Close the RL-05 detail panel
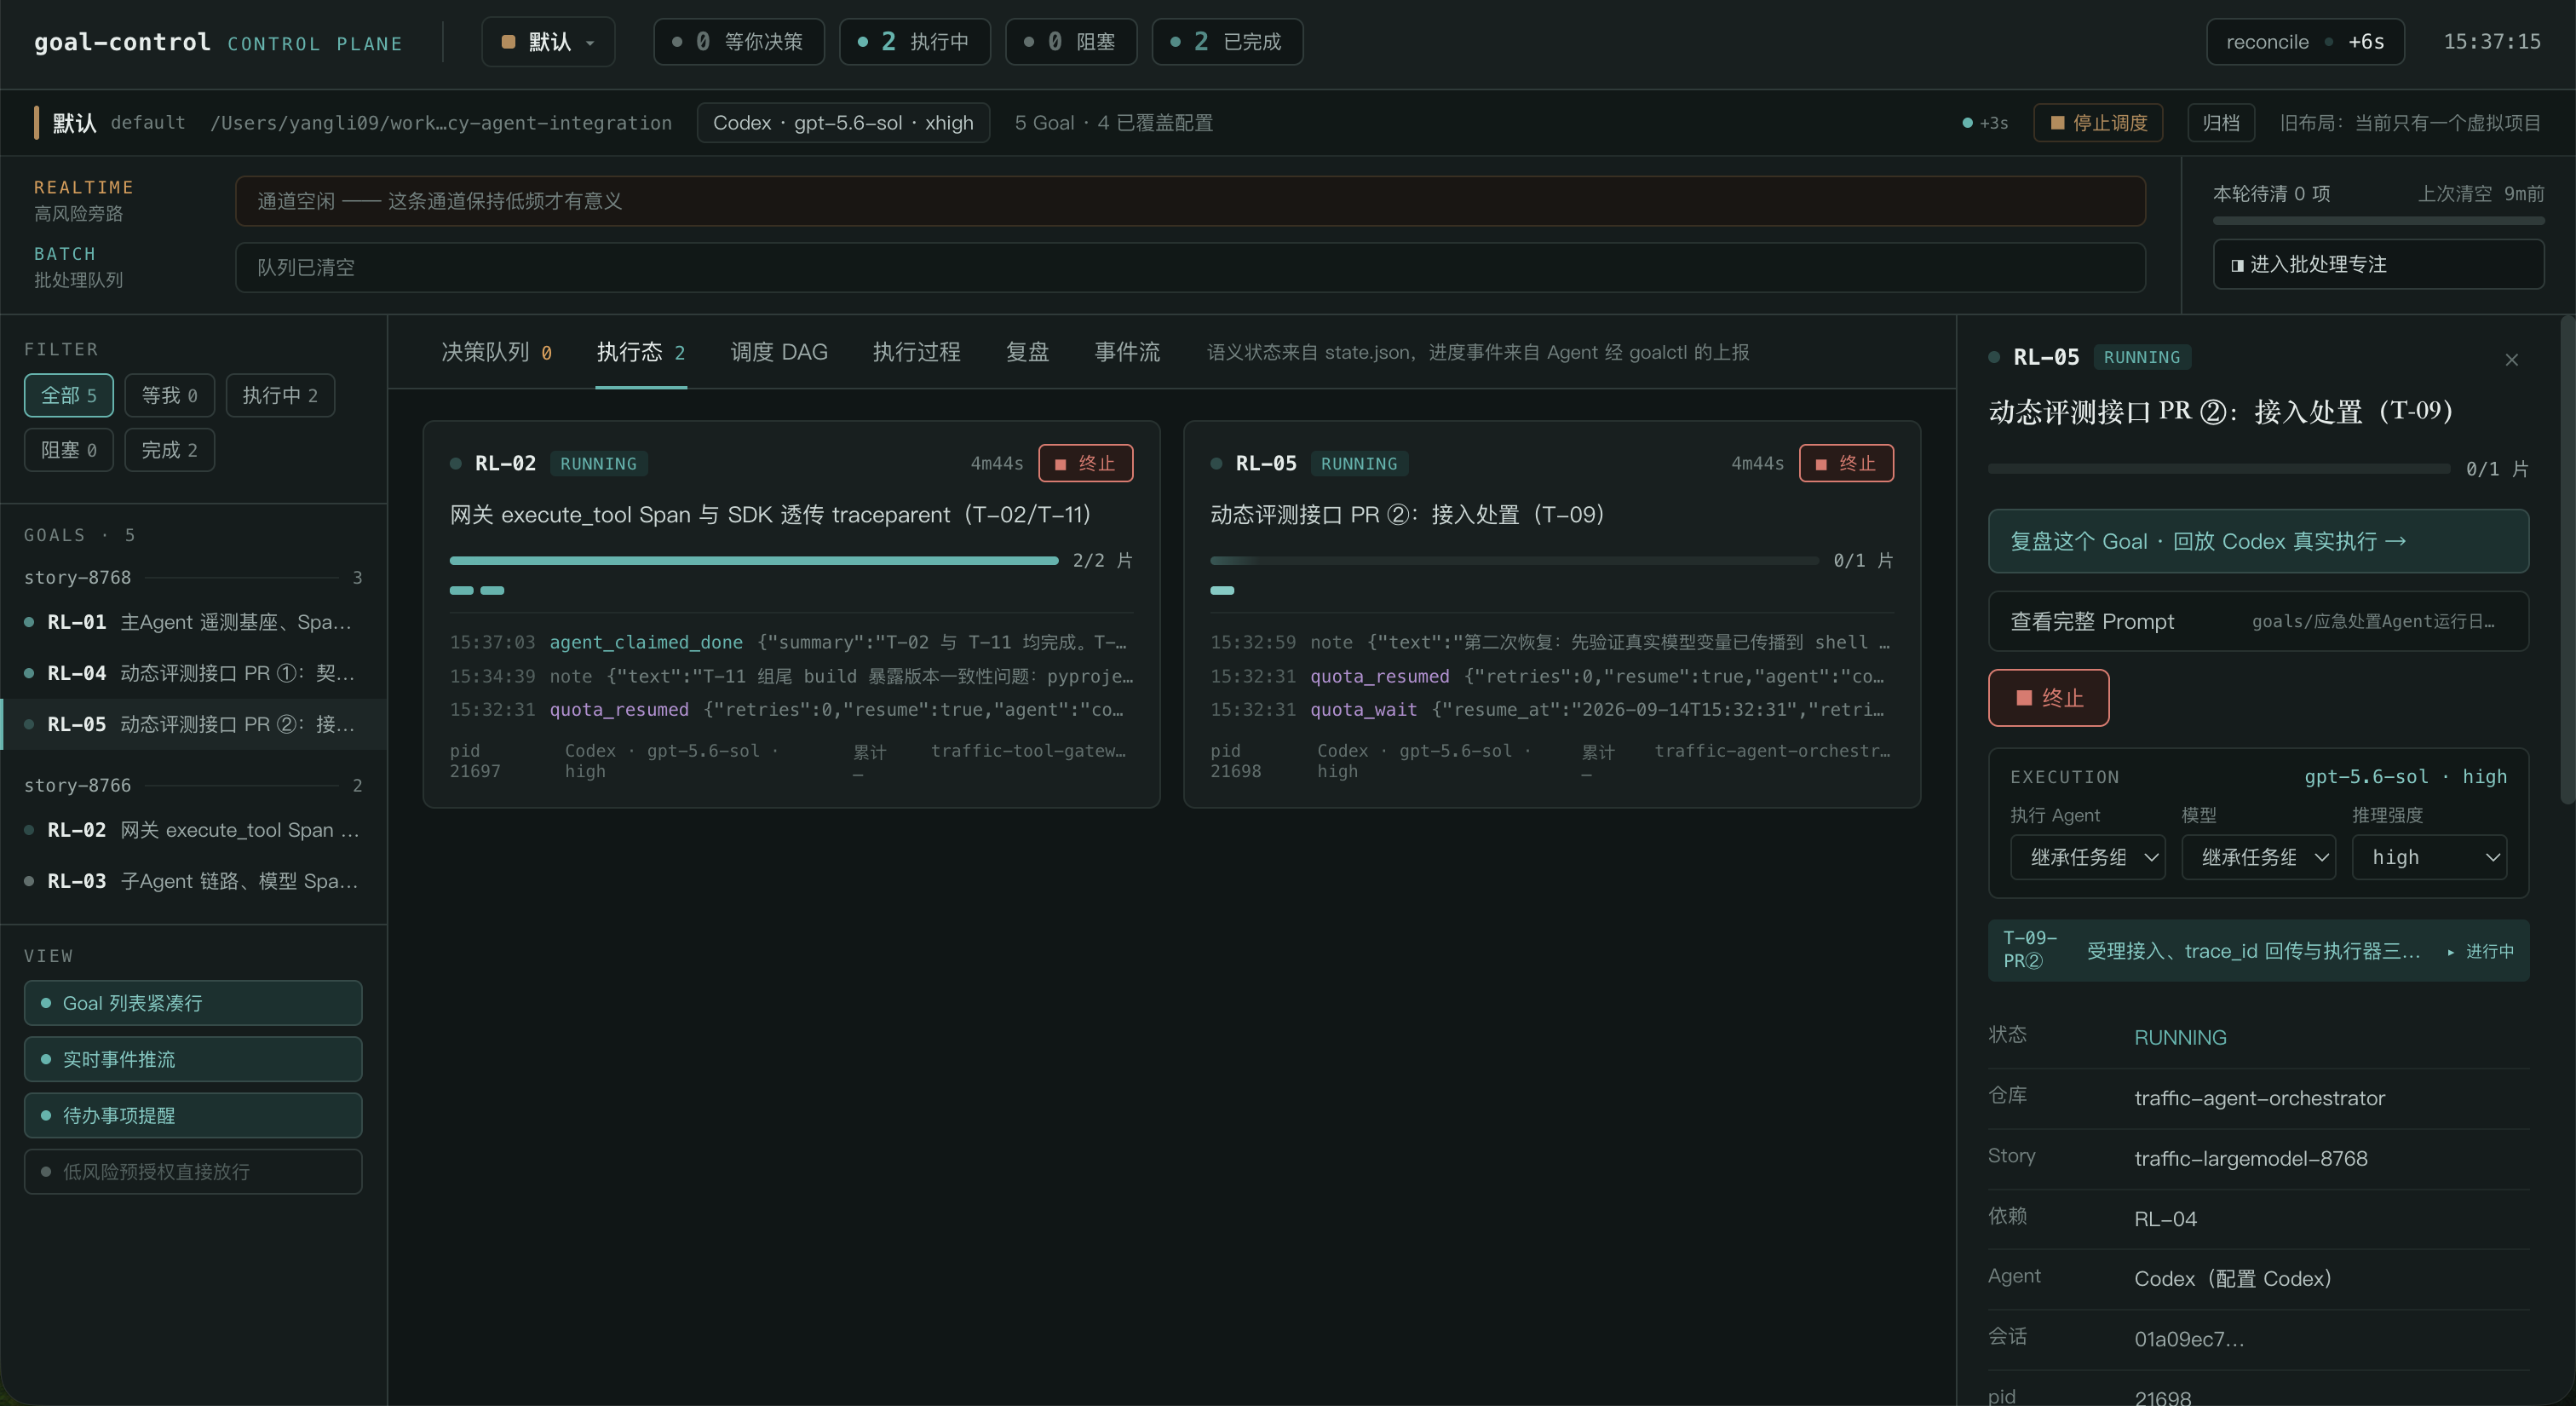The width and height of the screenshot is (2576, 1406). tap(2511, 360)
